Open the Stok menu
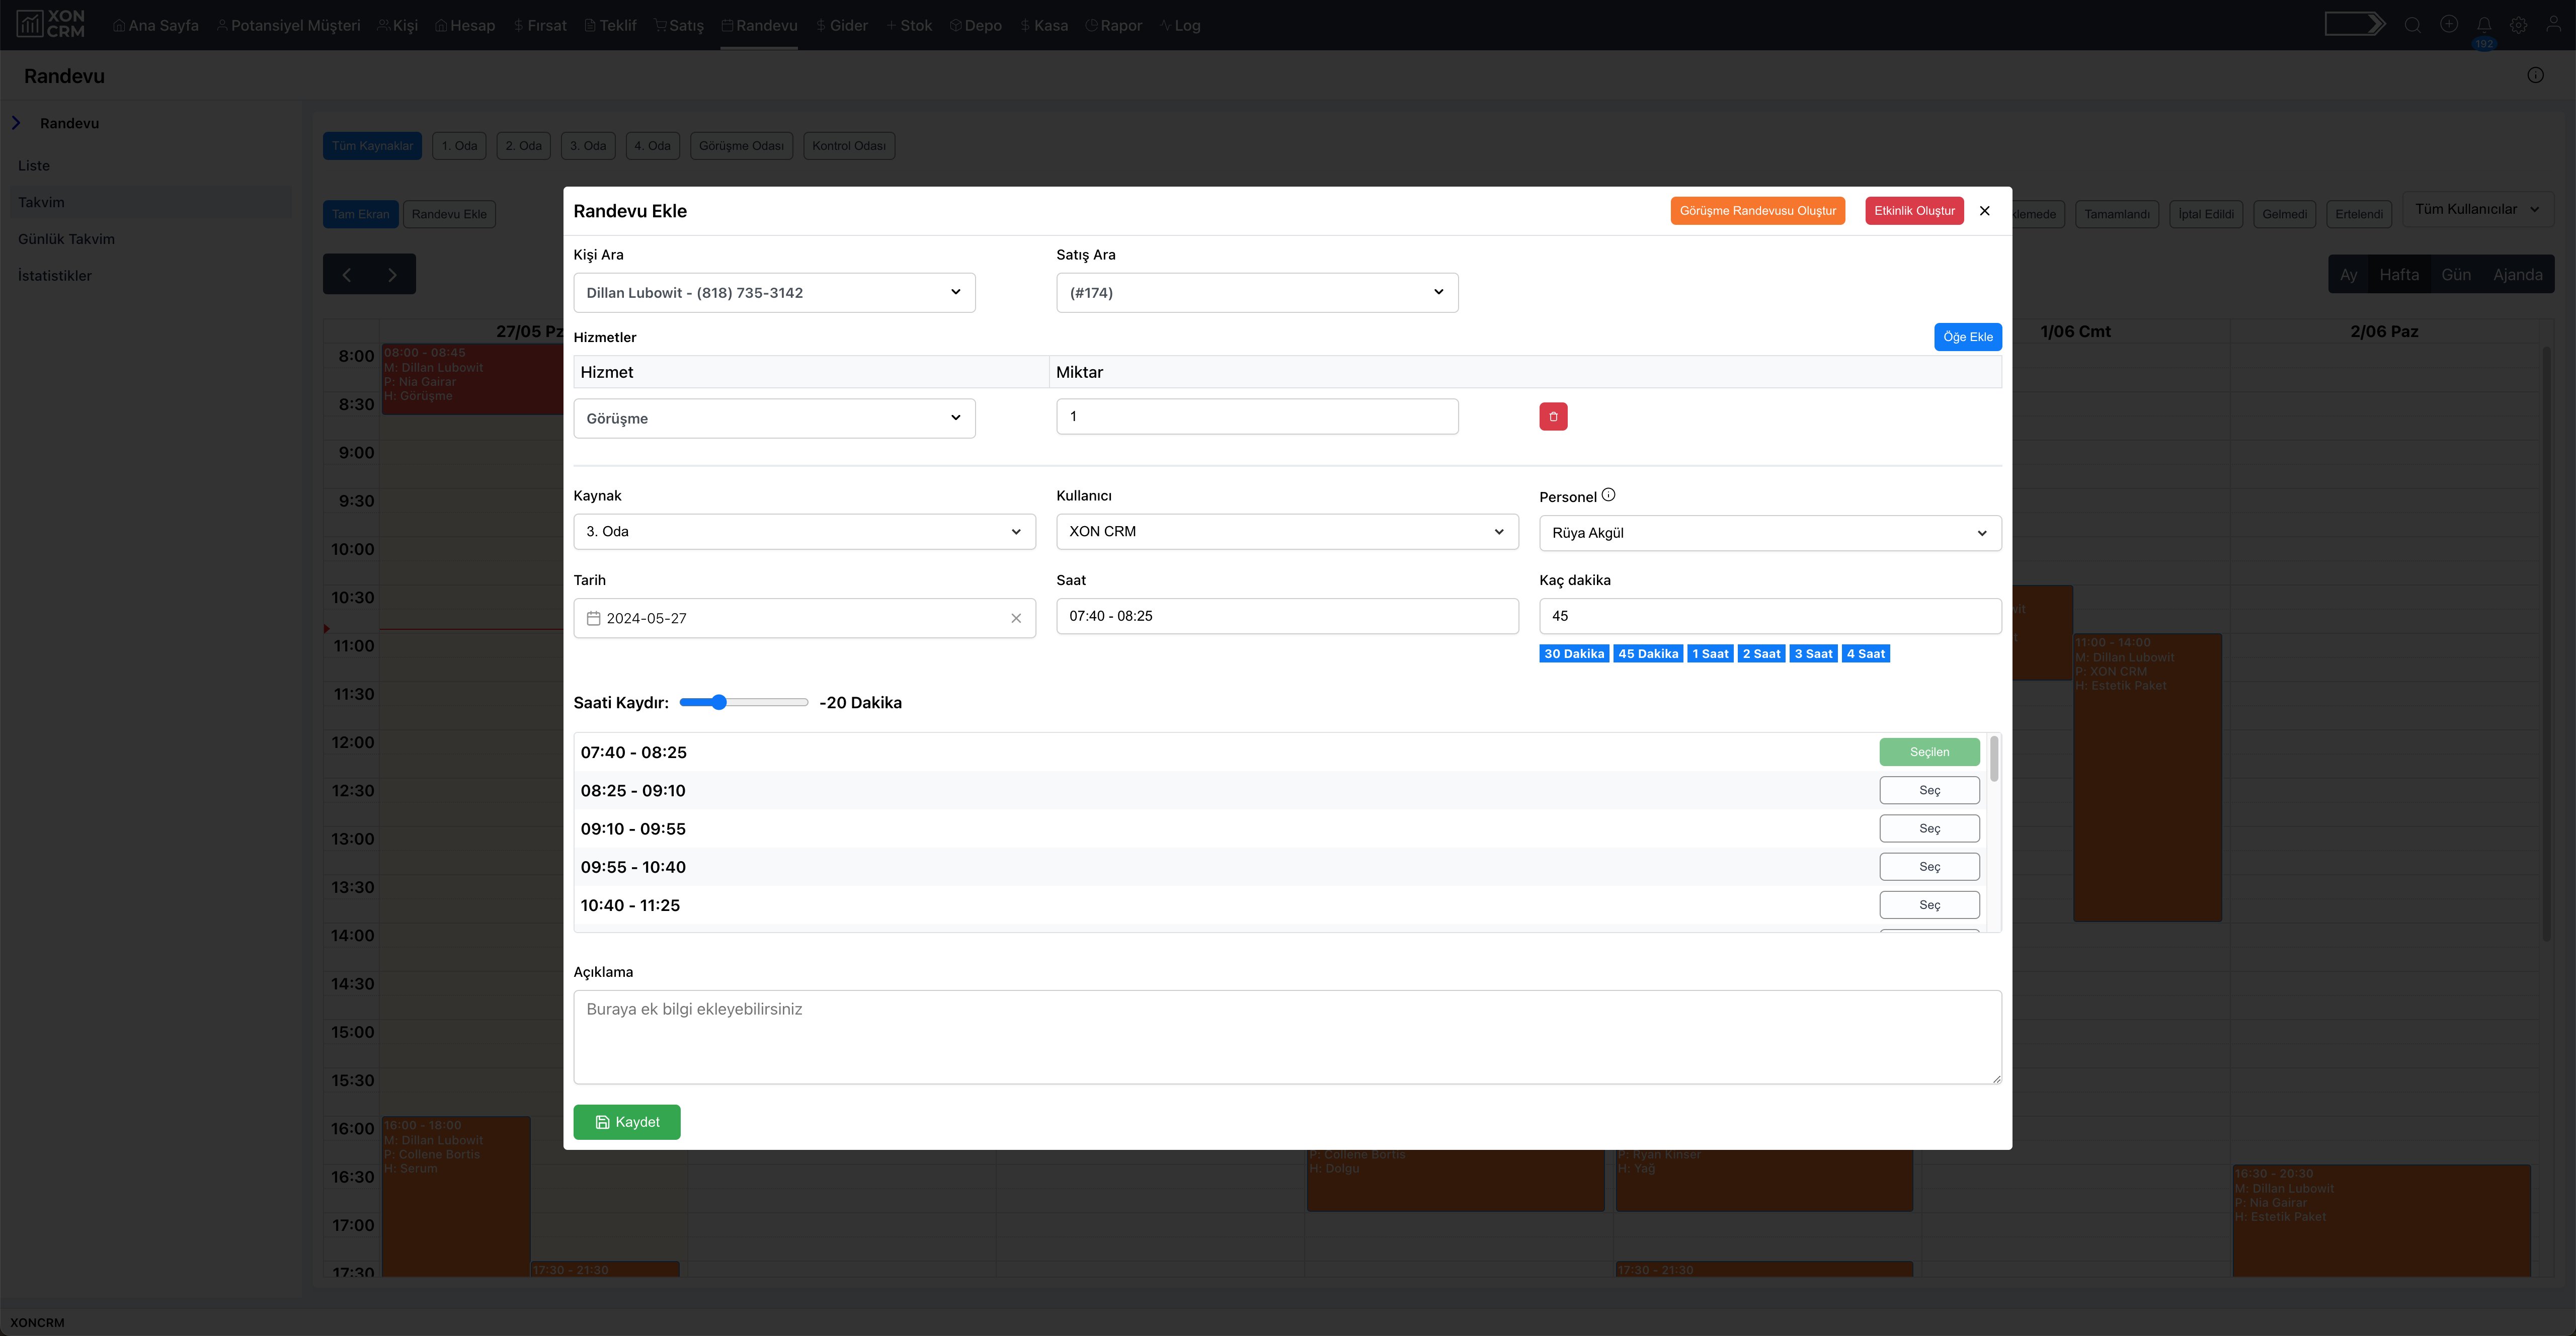This screenshot has height=1336, width=2576. 909,25
